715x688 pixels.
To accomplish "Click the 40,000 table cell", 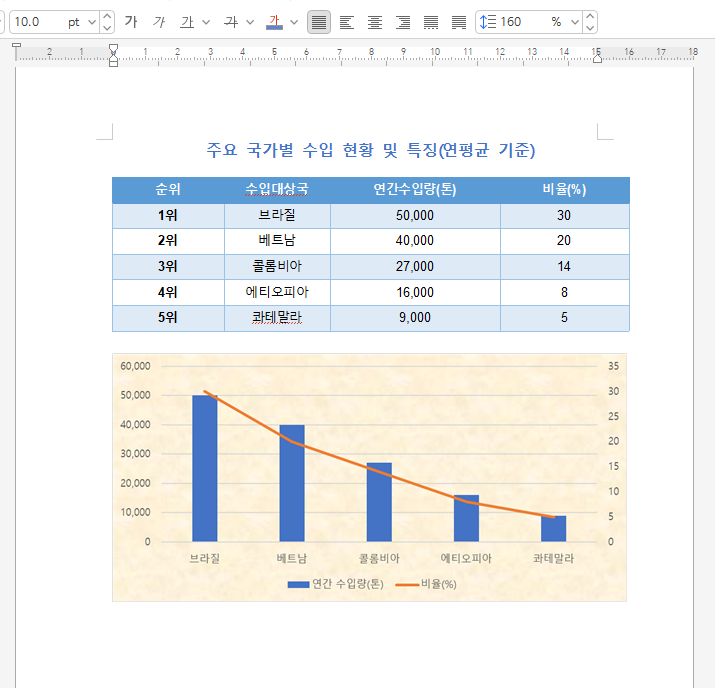I will click(415, 241).
